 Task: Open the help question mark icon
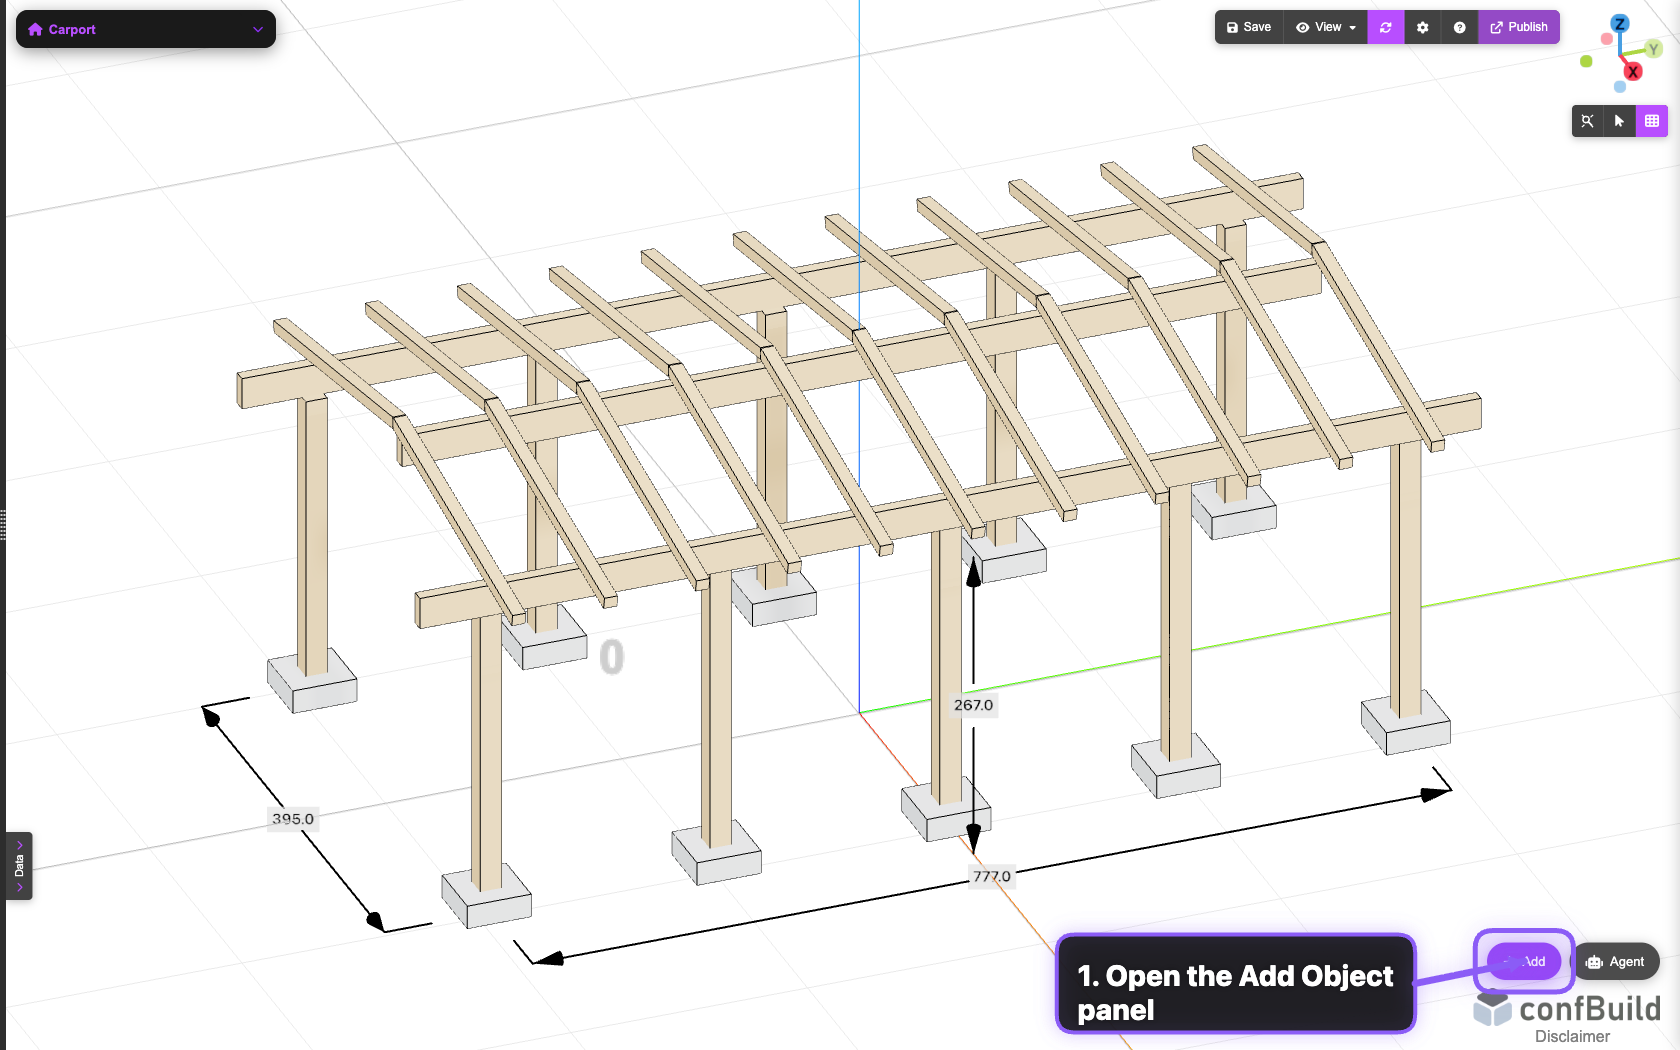[x=1459, y=27]
